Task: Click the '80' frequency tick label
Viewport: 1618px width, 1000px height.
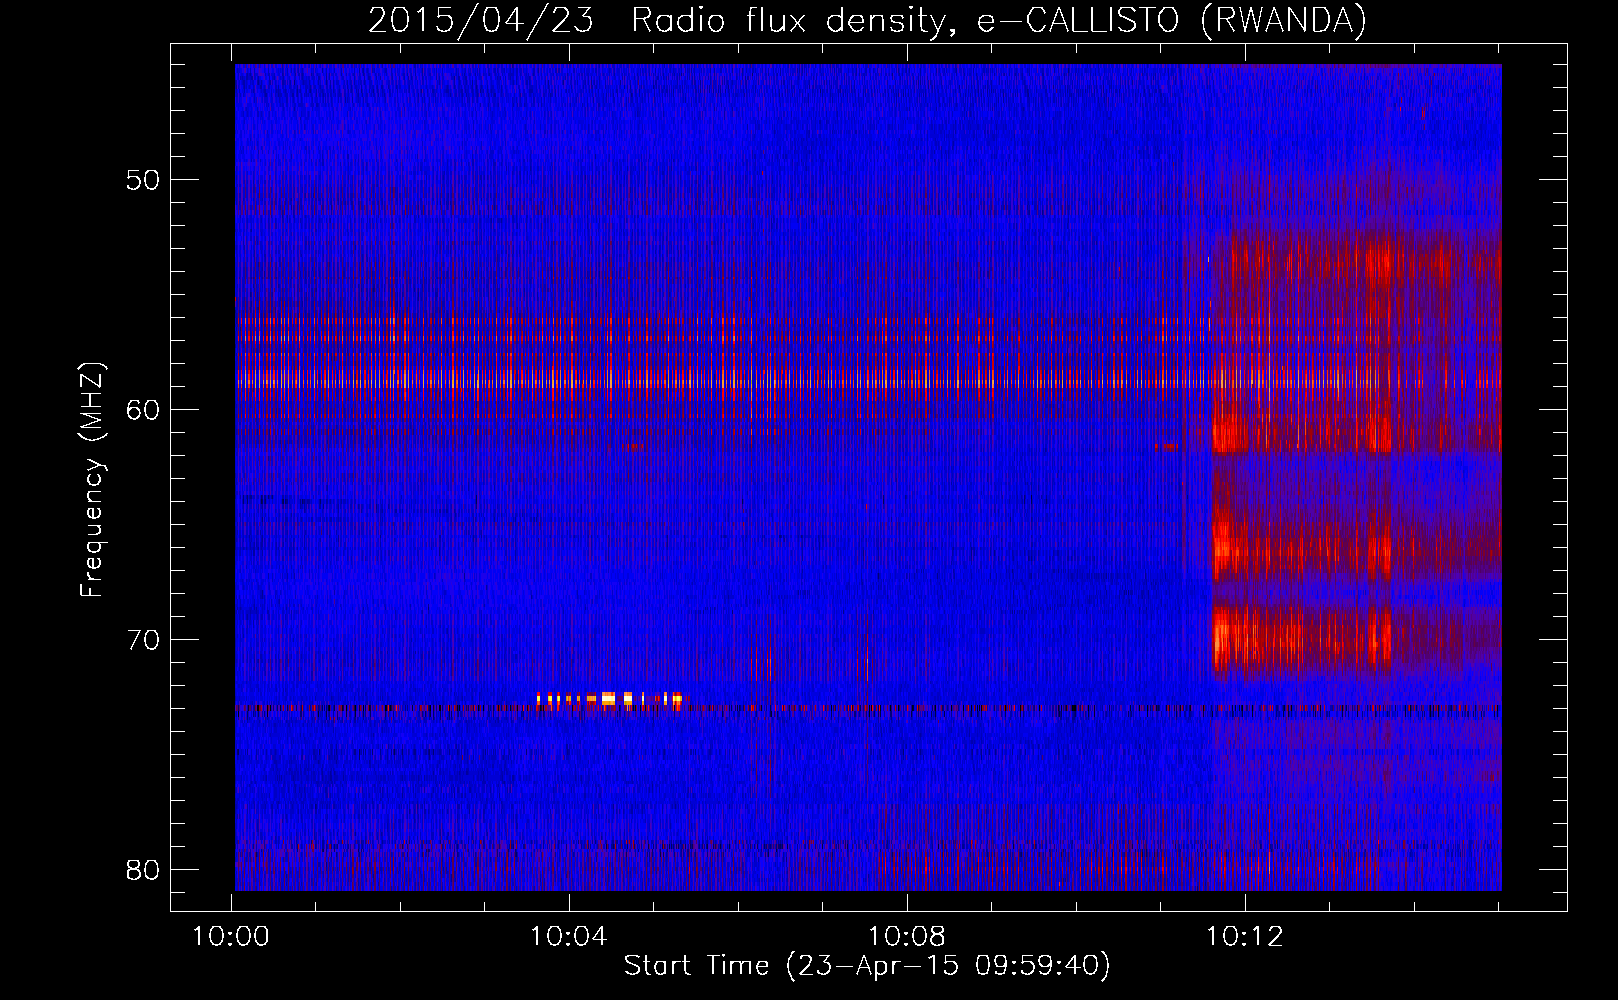Action: (x=144, y=870)
